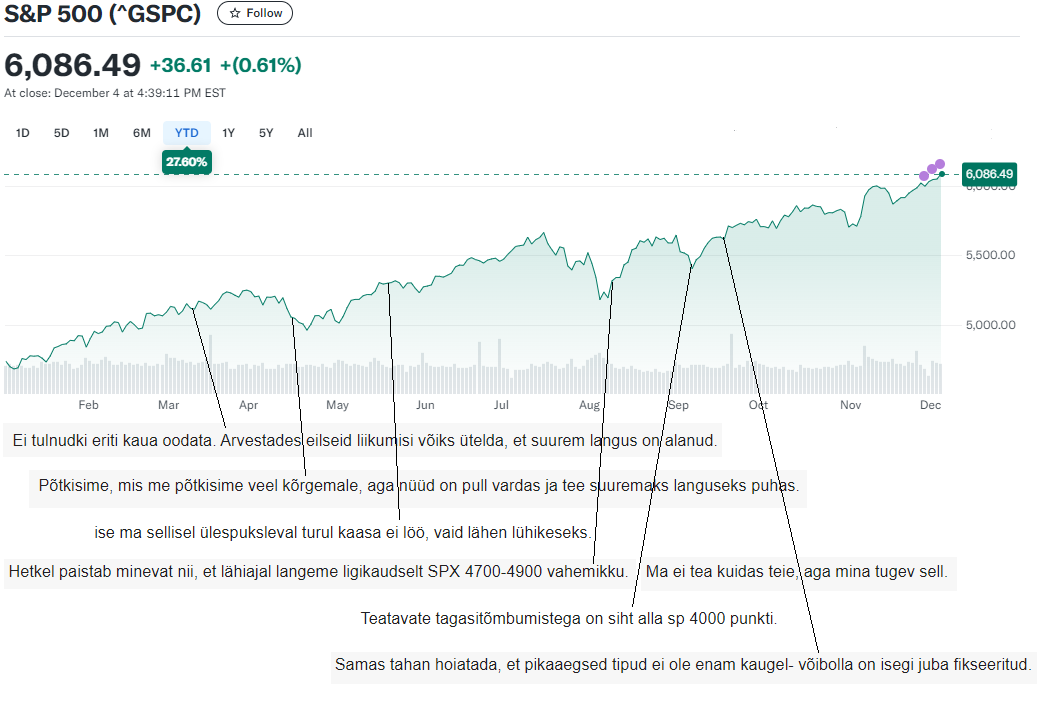Click the Follow button
Viewport: 1037px width, 705px height.
click(x=255, y=13)
